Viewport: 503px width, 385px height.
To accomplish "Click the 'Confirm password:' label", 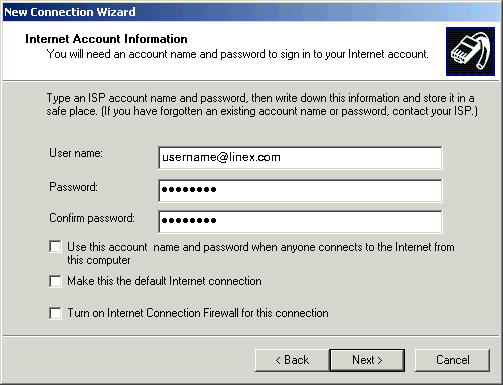I will pyautogui.click(x=92, y=218).
